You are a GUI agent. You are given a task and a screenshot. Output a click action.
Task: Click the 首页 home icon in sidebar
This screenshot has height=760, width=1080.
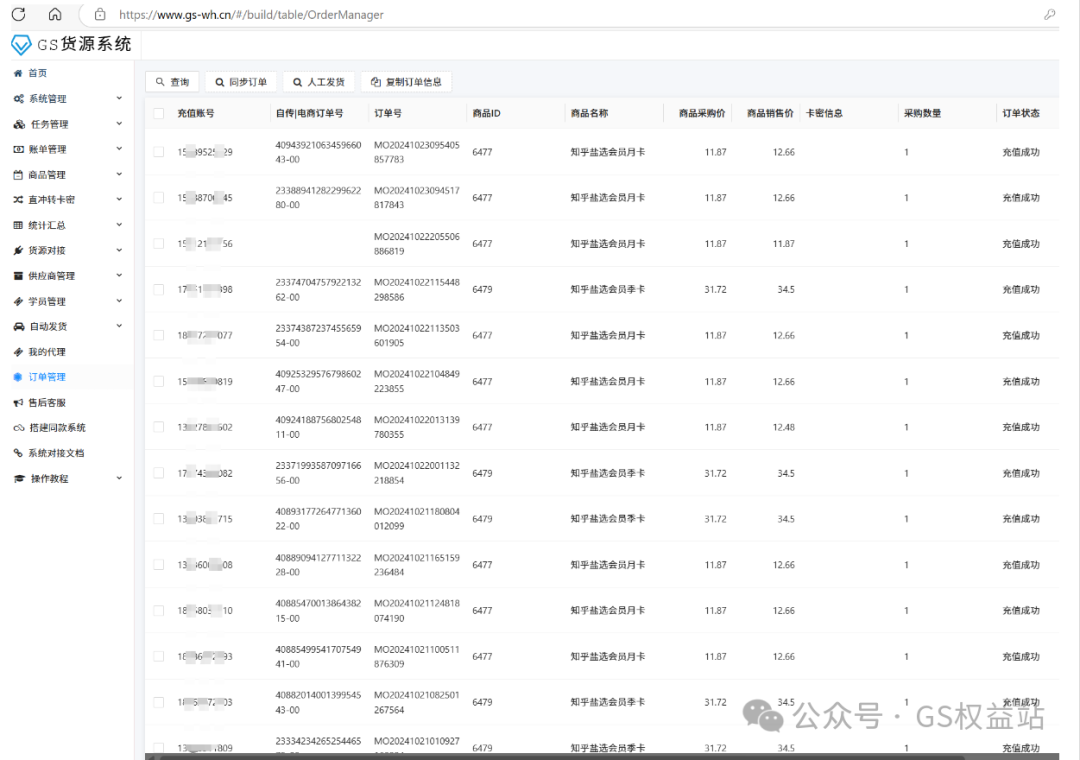(18, 74)
